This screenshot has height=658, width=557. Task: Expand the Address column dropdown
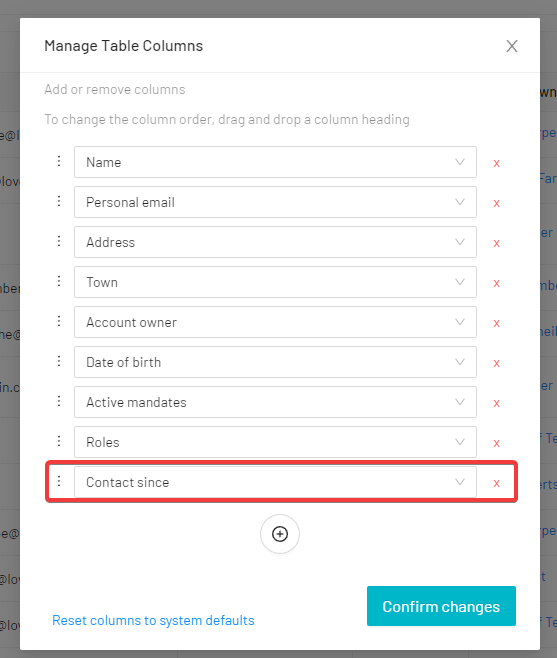(x=275, y=242)
